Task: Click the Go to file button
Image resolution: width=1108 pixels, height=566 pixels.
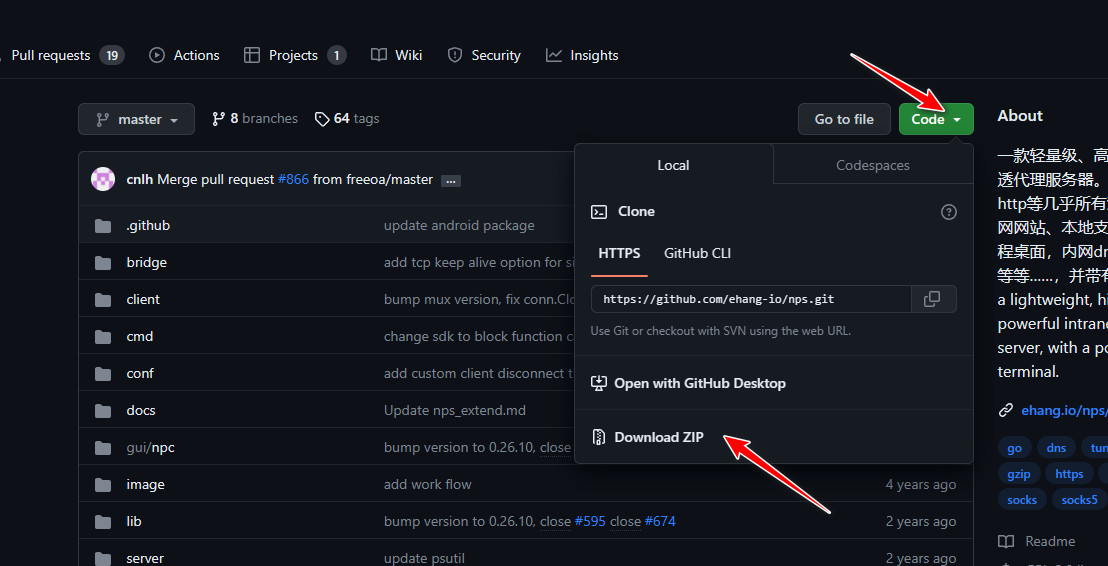Action: coord(844,119)
